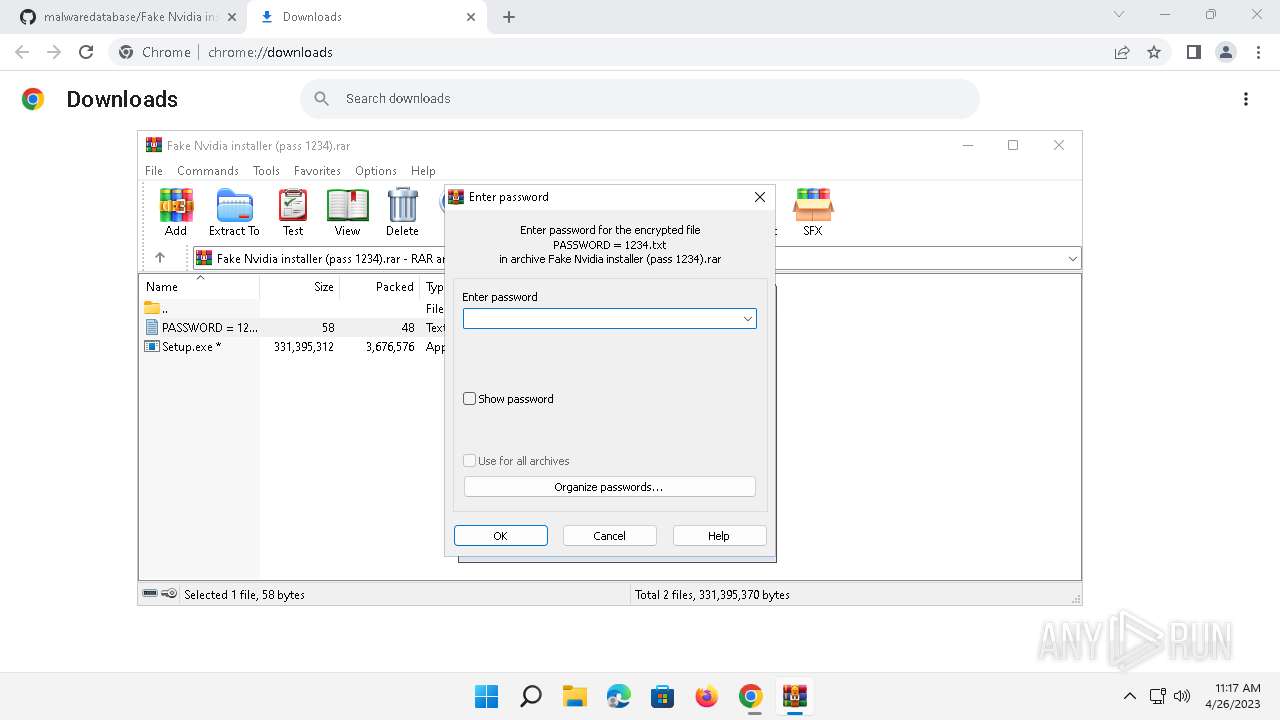The width and height of the screenshot is (1280, 720).
Task: Click Cancel in password dialog
Action: coord(610,536)
